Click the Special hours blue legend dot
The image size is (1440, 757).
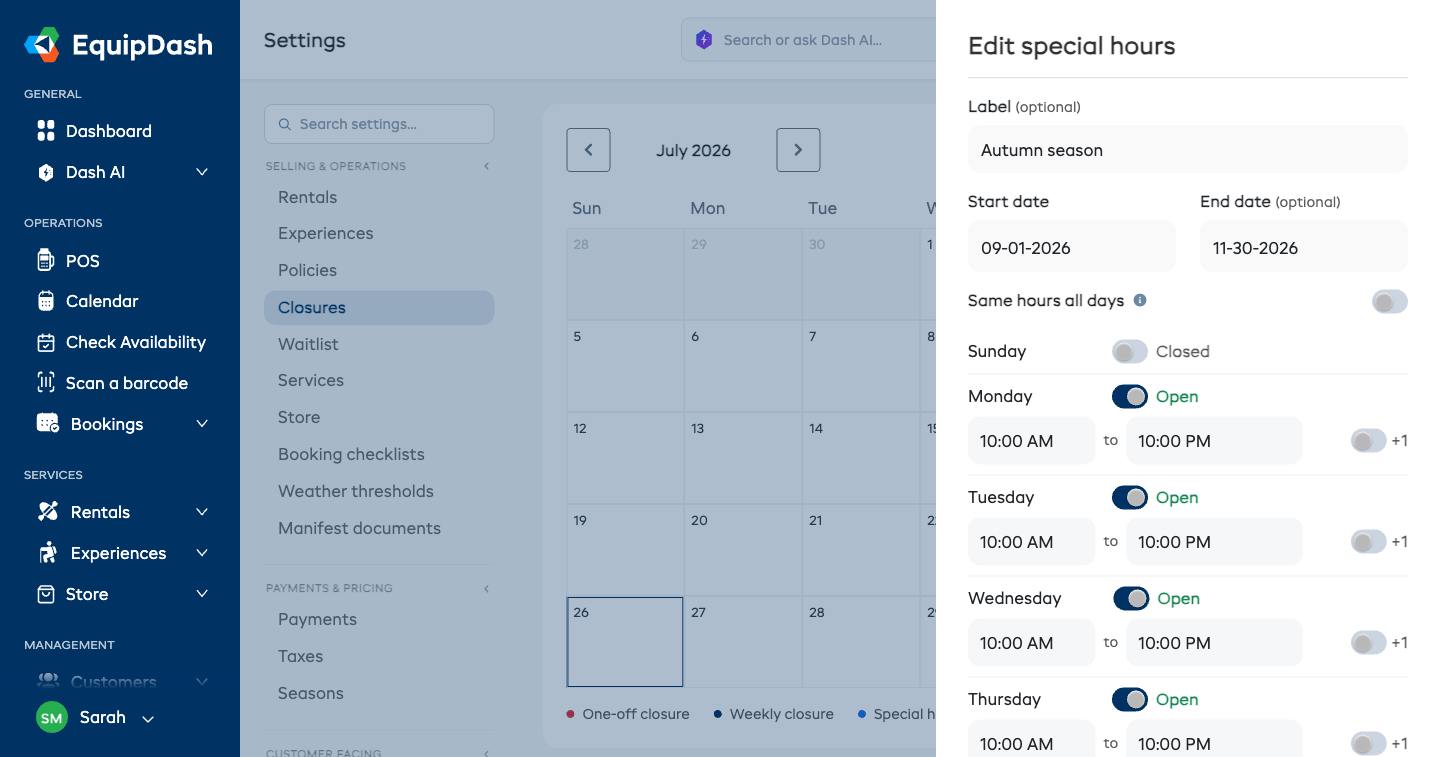click(x=862, y=714)
